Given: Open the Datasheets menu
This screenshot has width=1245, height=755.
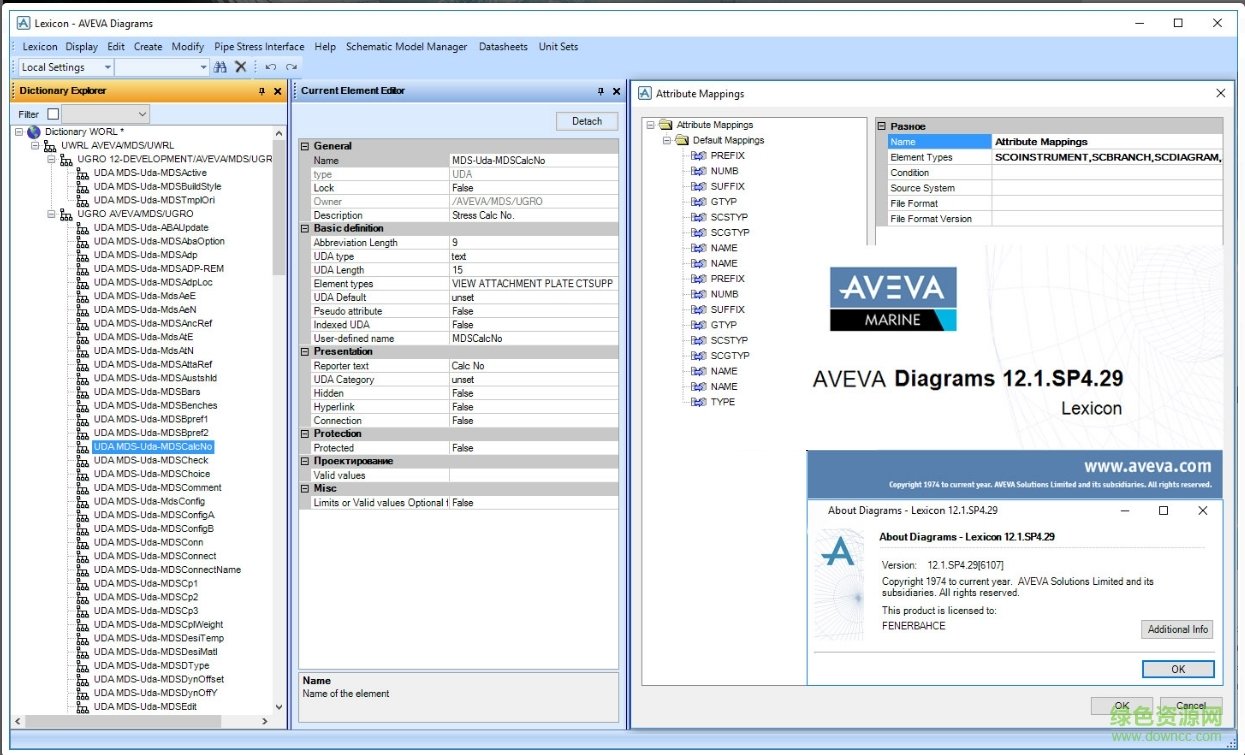Looking at the screenshot, I should (502, 46).
